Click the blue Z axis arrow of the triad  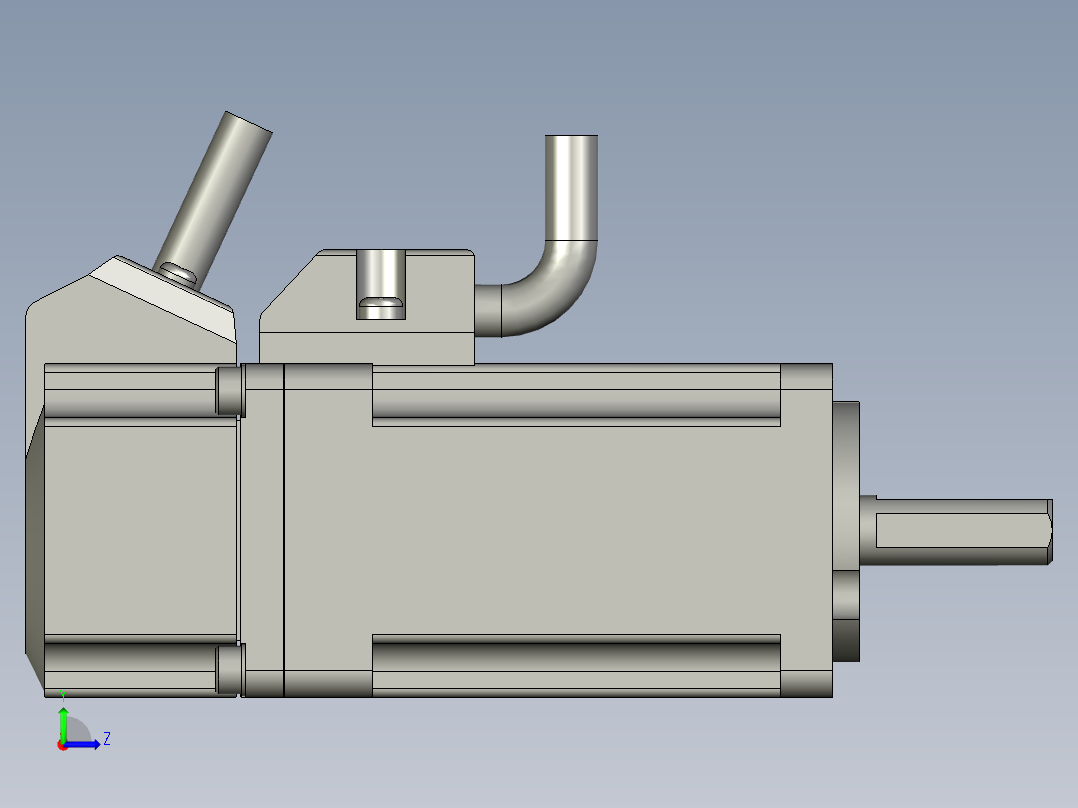[82, 744]
